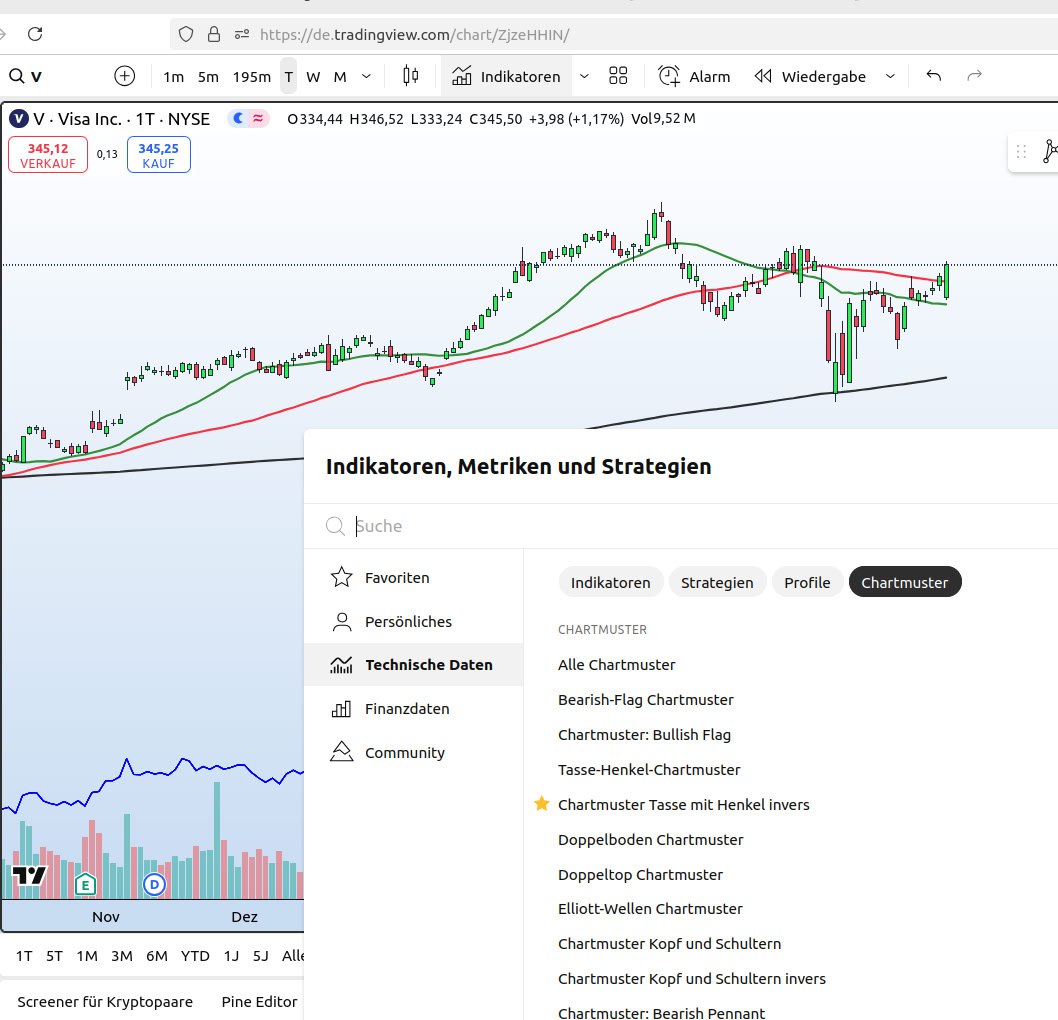Open the Favoriten category in sidebar
Image resolution: width=1058 pixels, height=1020 pixels.
(397, 578)
